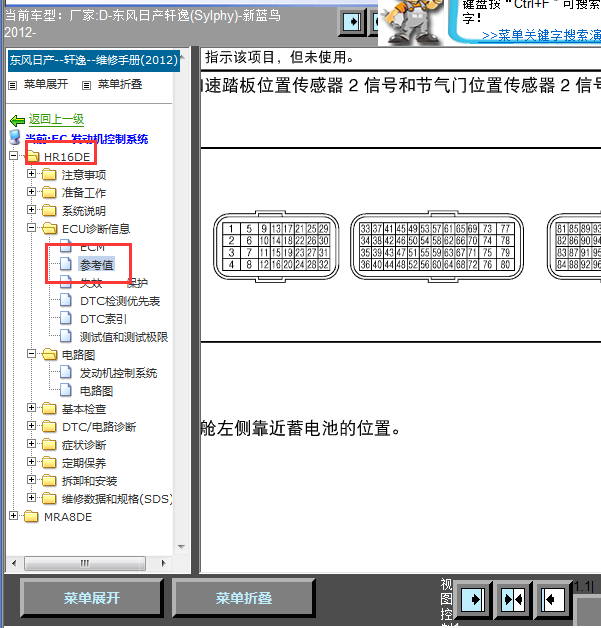This screenshot has height=628, width=601.
Task: Click the 发动机控制系统 document icon
Action: (x=66, y=372)
